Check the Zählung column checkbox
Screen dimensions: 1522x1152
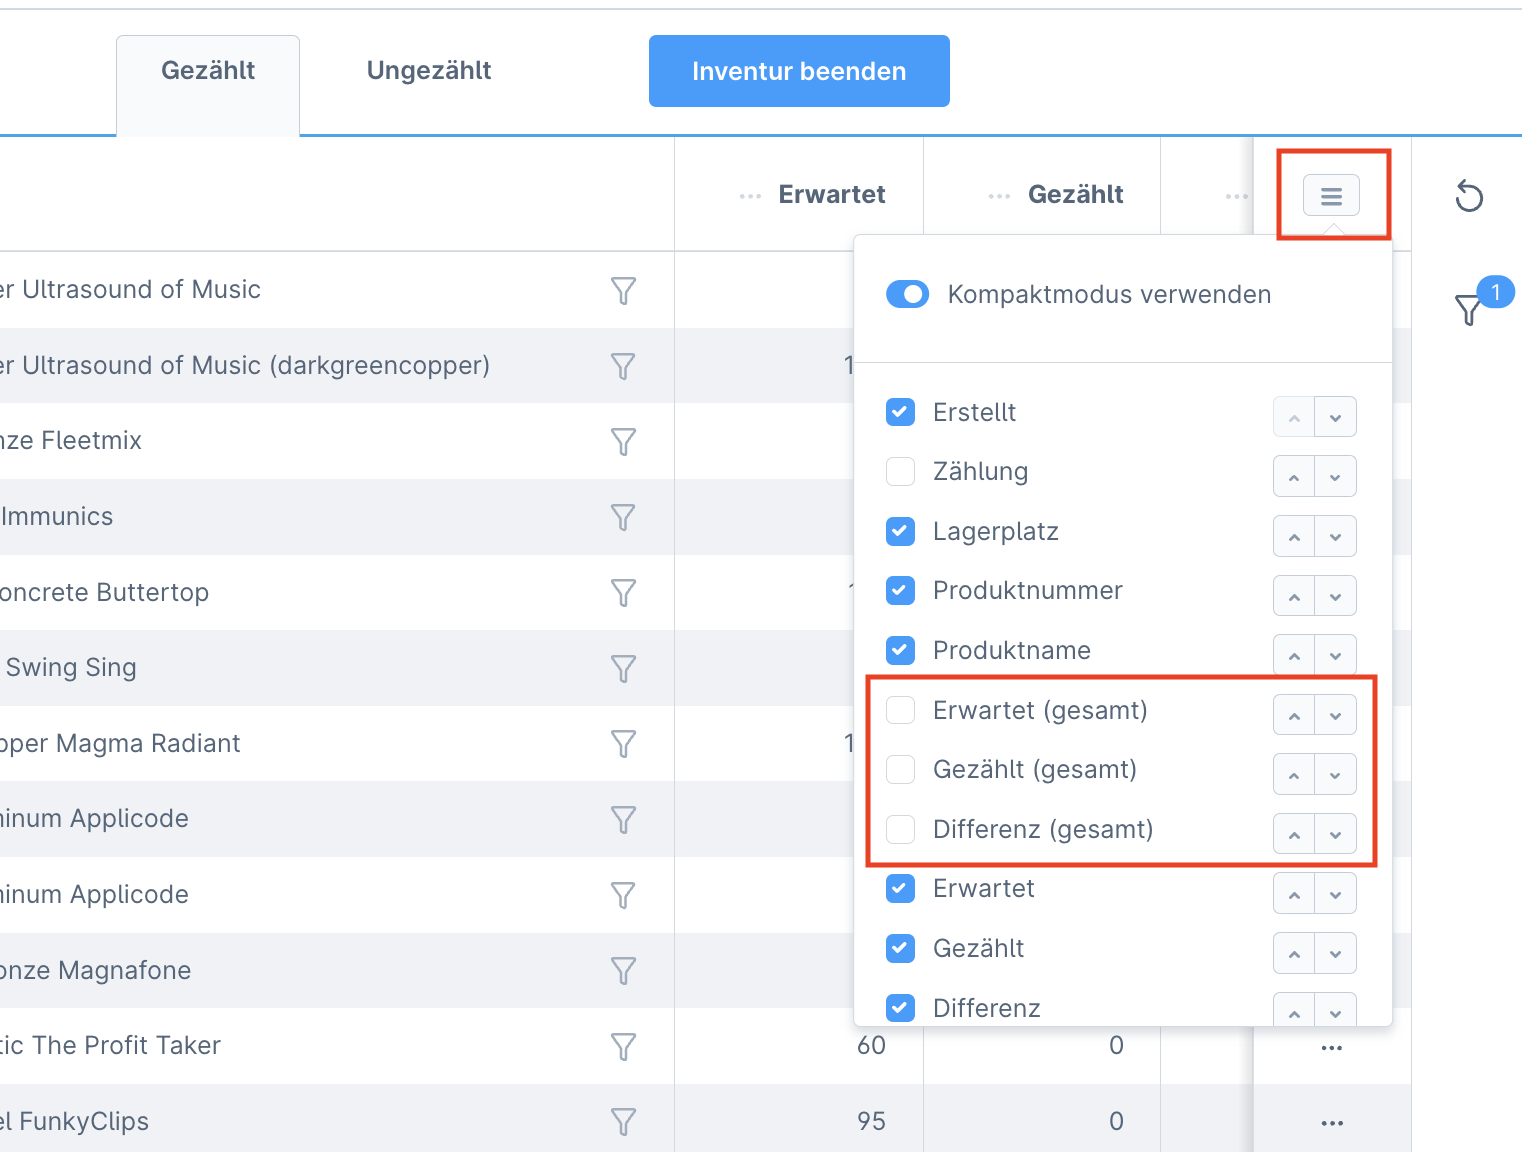tap(901, 471)
